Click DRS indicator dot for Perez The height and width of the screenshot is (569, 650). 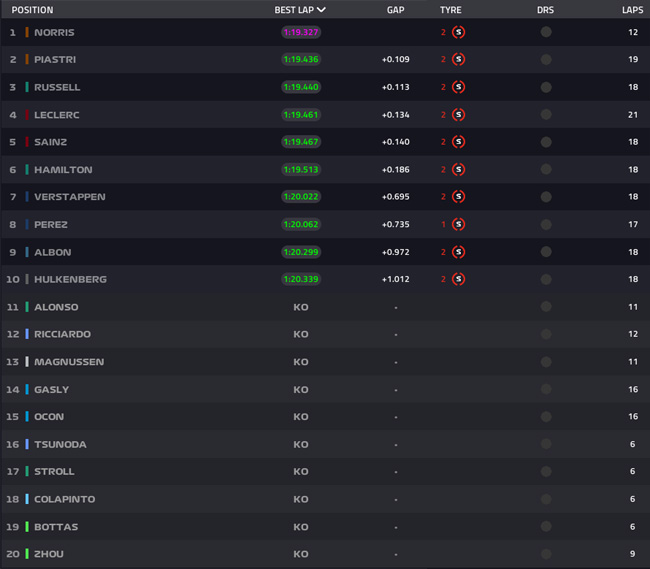546,224
